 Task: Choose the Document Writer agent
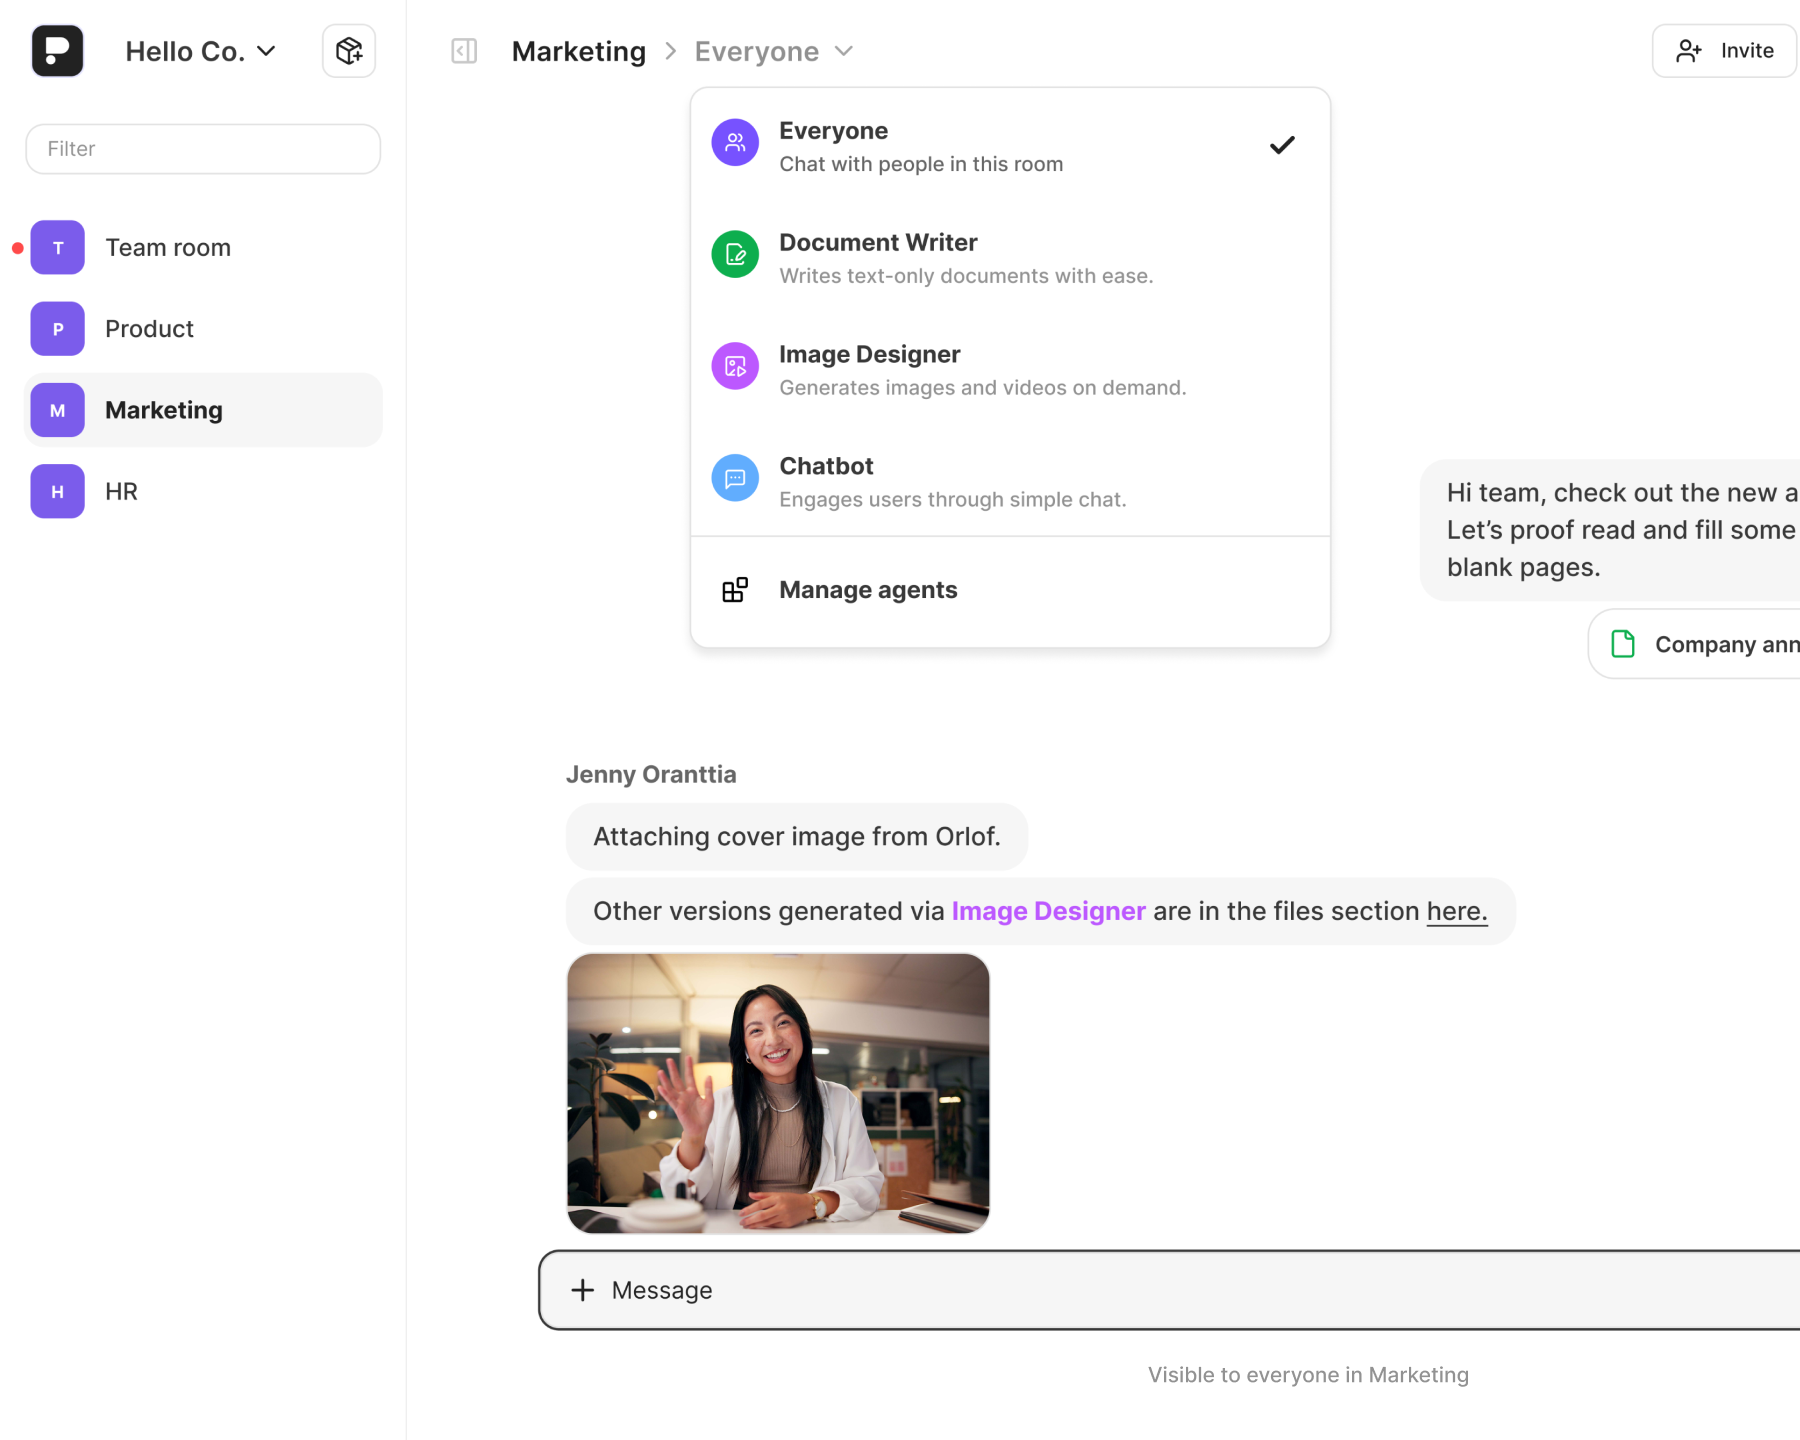[x=1010, y=258]
